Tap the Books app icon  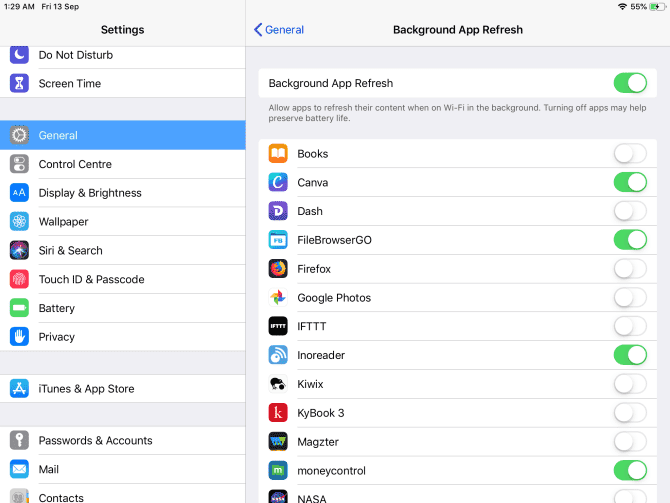278,153
